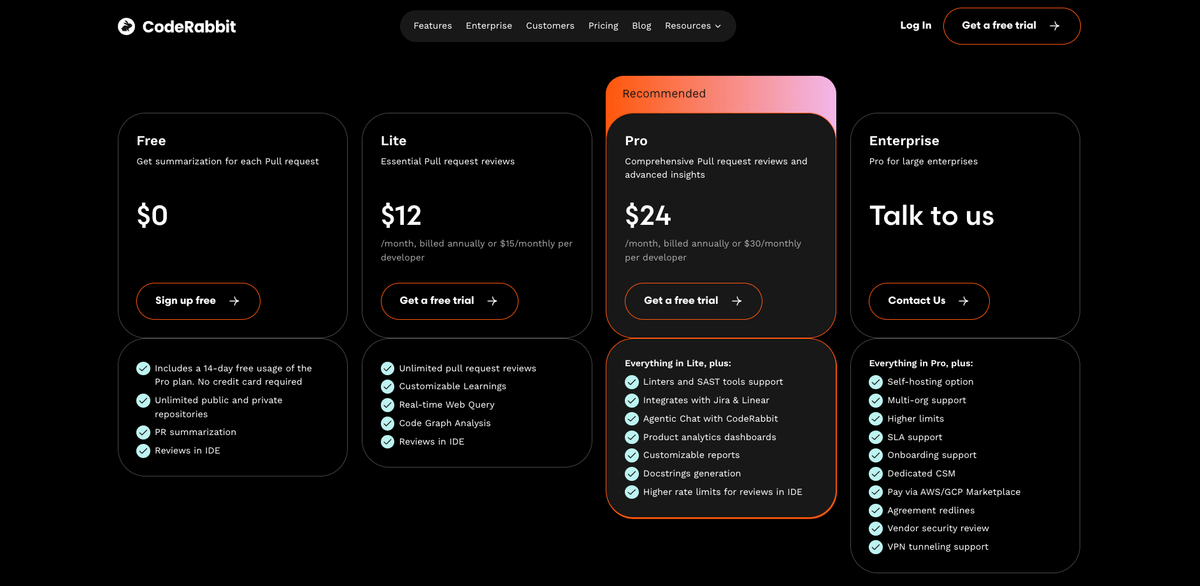Click the Lite plan's Get a free trial button
1200x586 pixels.
(449, 301)
